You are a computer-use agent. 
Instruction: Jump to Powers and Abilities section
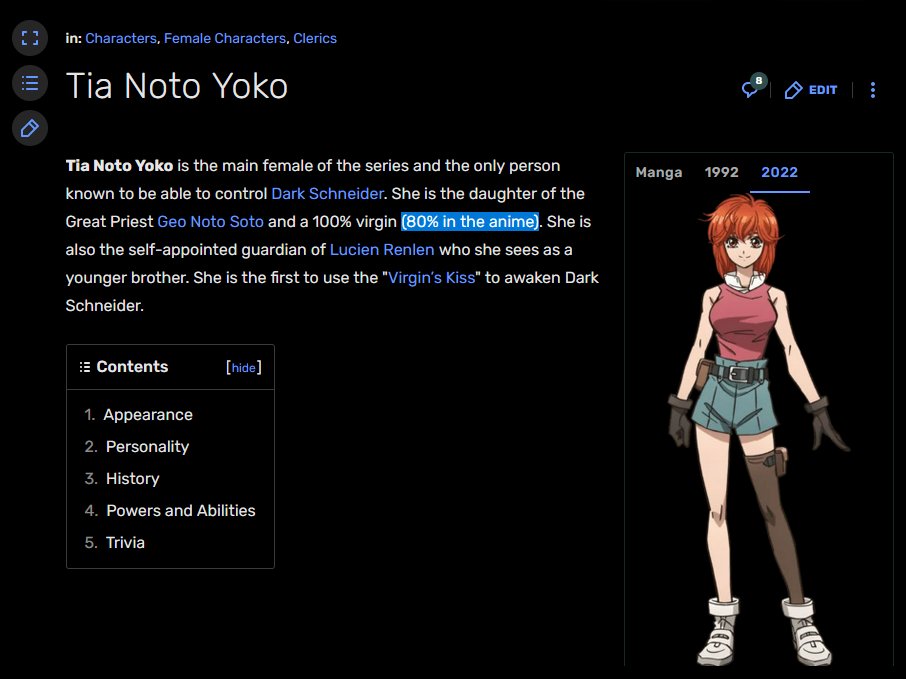181,511
